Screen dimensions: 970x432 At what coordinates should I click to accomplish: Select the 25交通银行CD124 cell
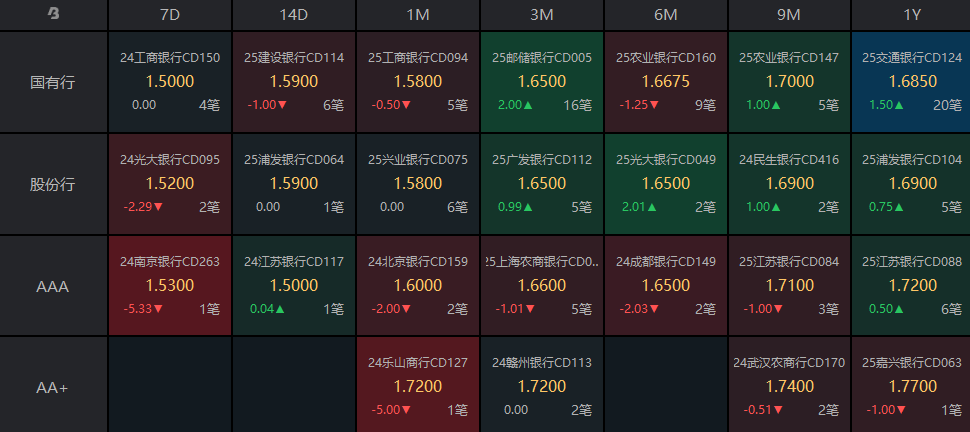click(911, 82)
